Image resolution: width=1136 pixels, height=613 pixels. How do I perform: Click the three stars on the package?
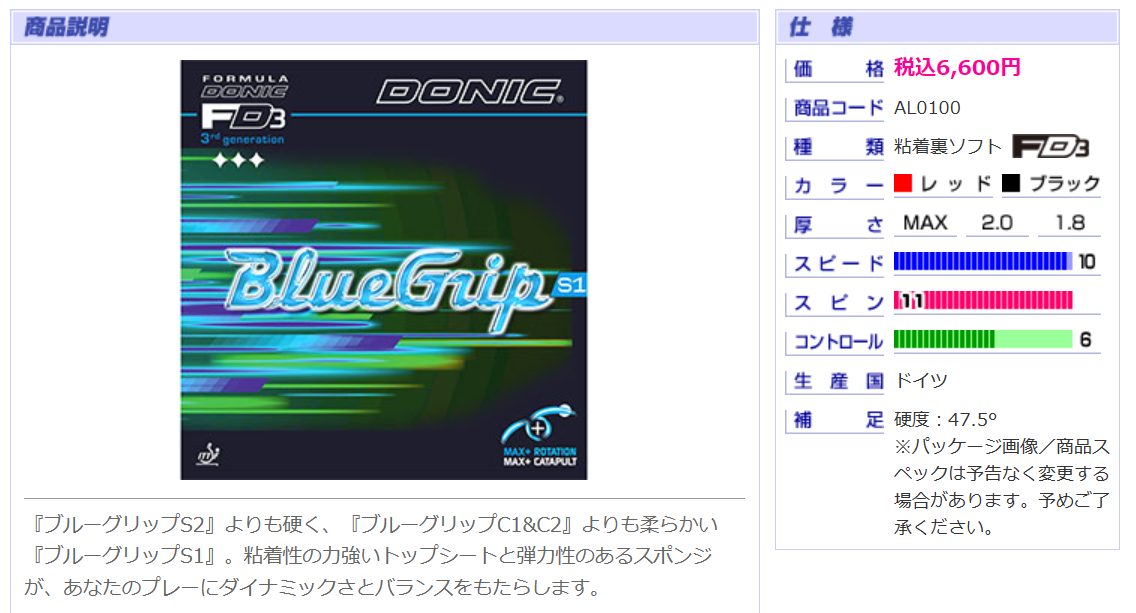238,161
